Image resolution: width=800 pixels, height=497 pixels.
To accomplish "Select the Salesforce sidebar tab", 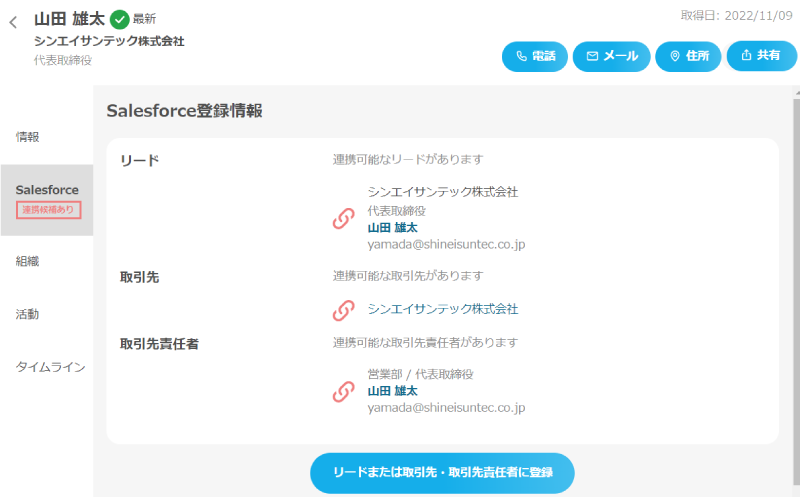I will (x=47, y=190).
